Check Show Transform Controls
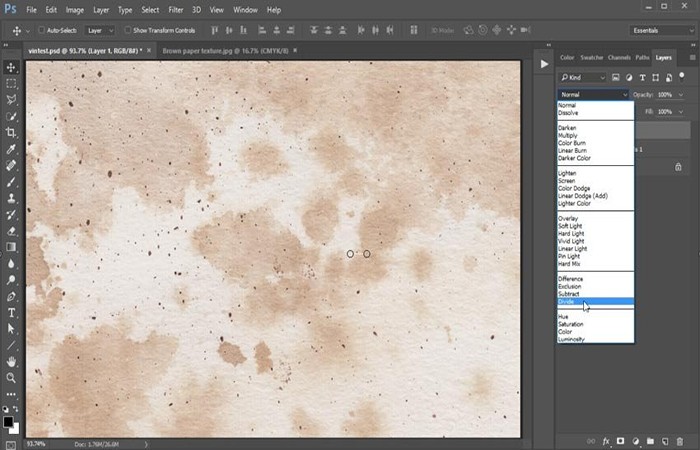This screenshot has width=700, height=450. 128,30
